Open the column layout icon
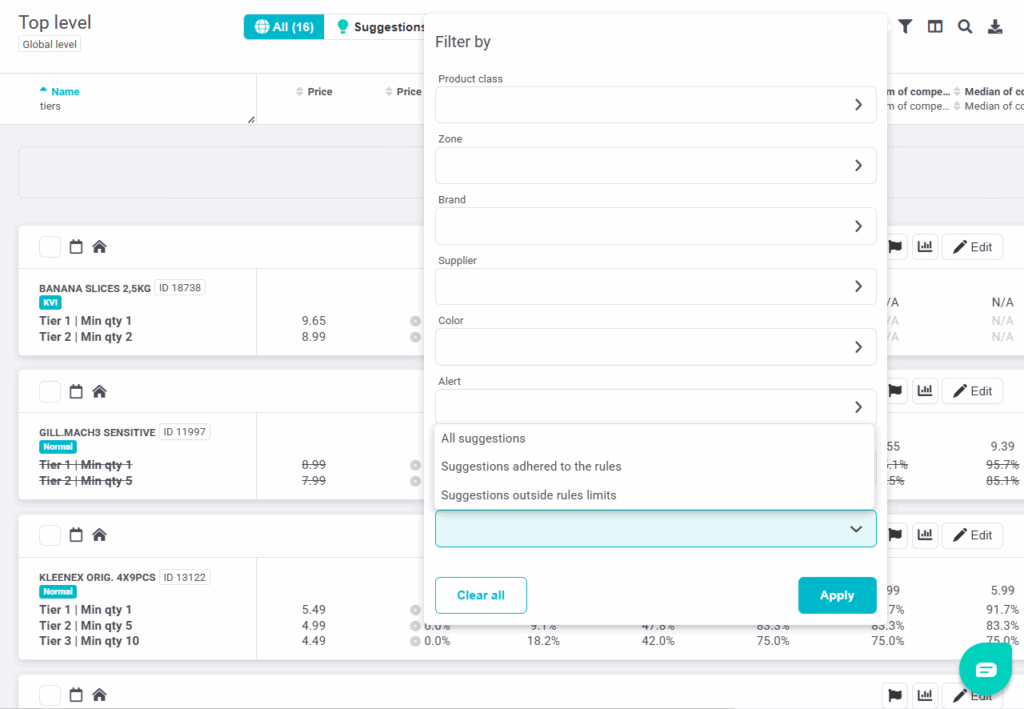This screenshot has height=709, width=1024. tap(935, 27)
